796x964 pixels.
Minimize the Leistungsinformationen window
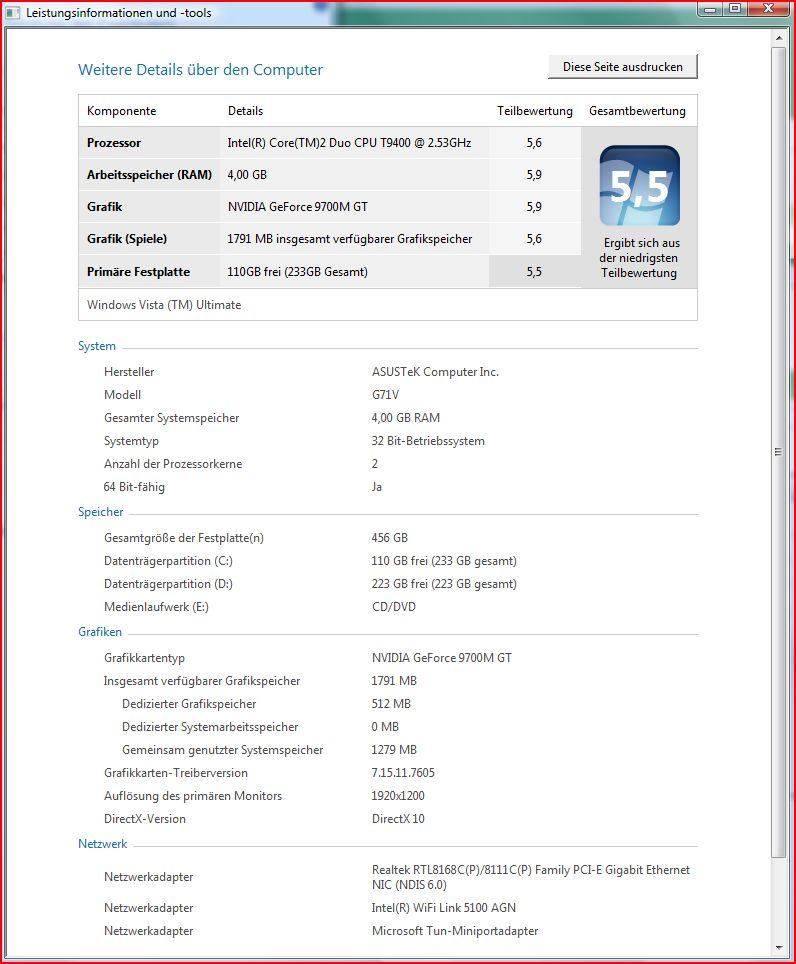click(710, 9)
